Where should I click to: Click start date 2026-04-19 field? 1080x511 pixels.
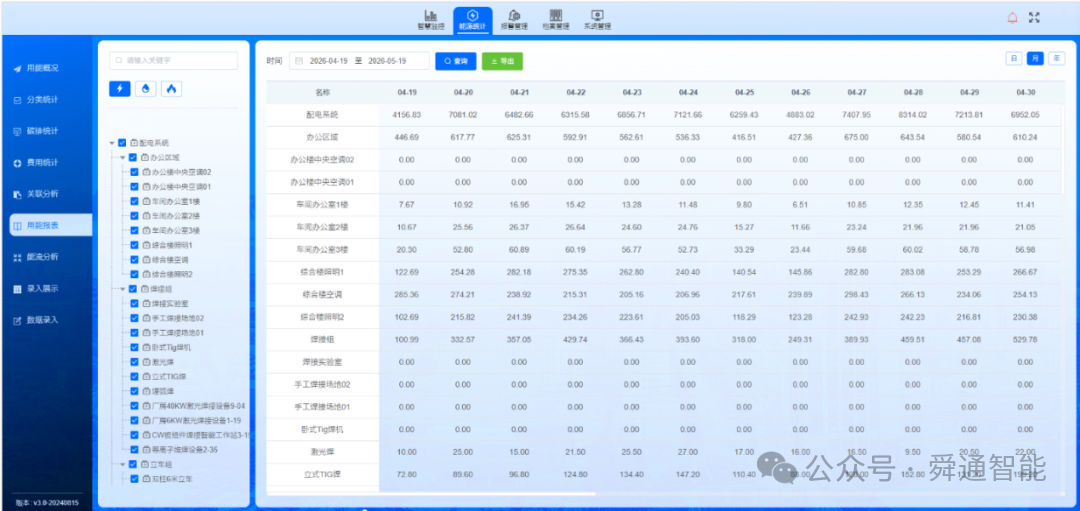(x=331, y=61)
